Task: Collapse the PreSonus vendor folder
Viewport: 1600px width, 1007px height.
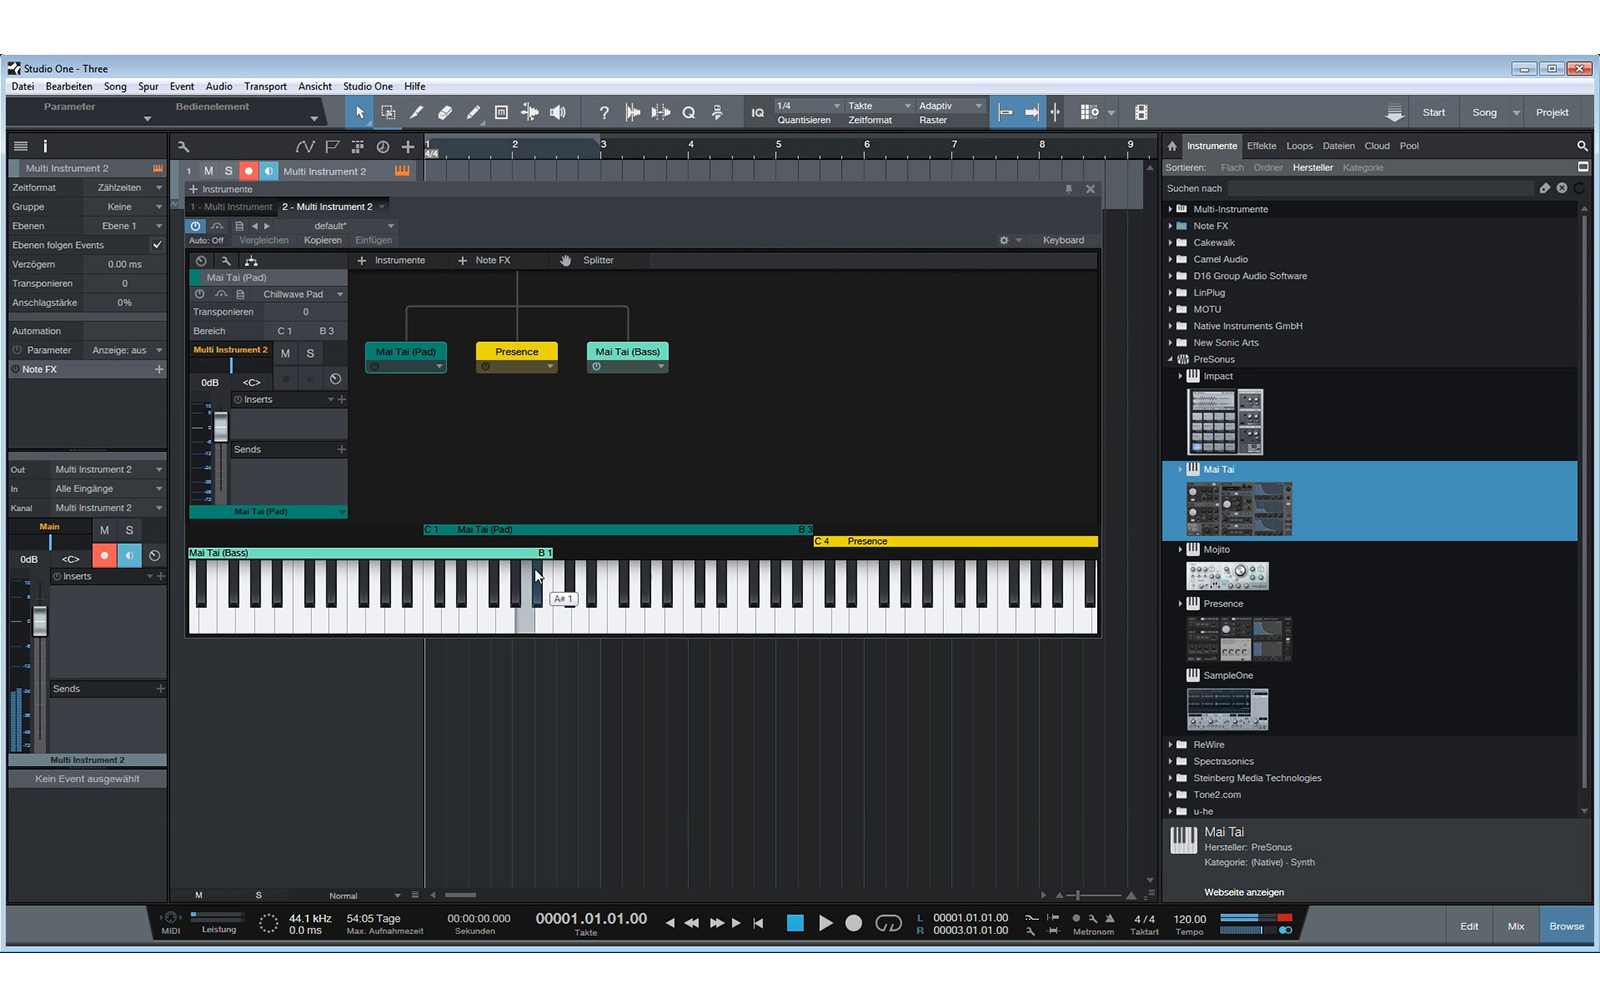Action: (1170, 360)
